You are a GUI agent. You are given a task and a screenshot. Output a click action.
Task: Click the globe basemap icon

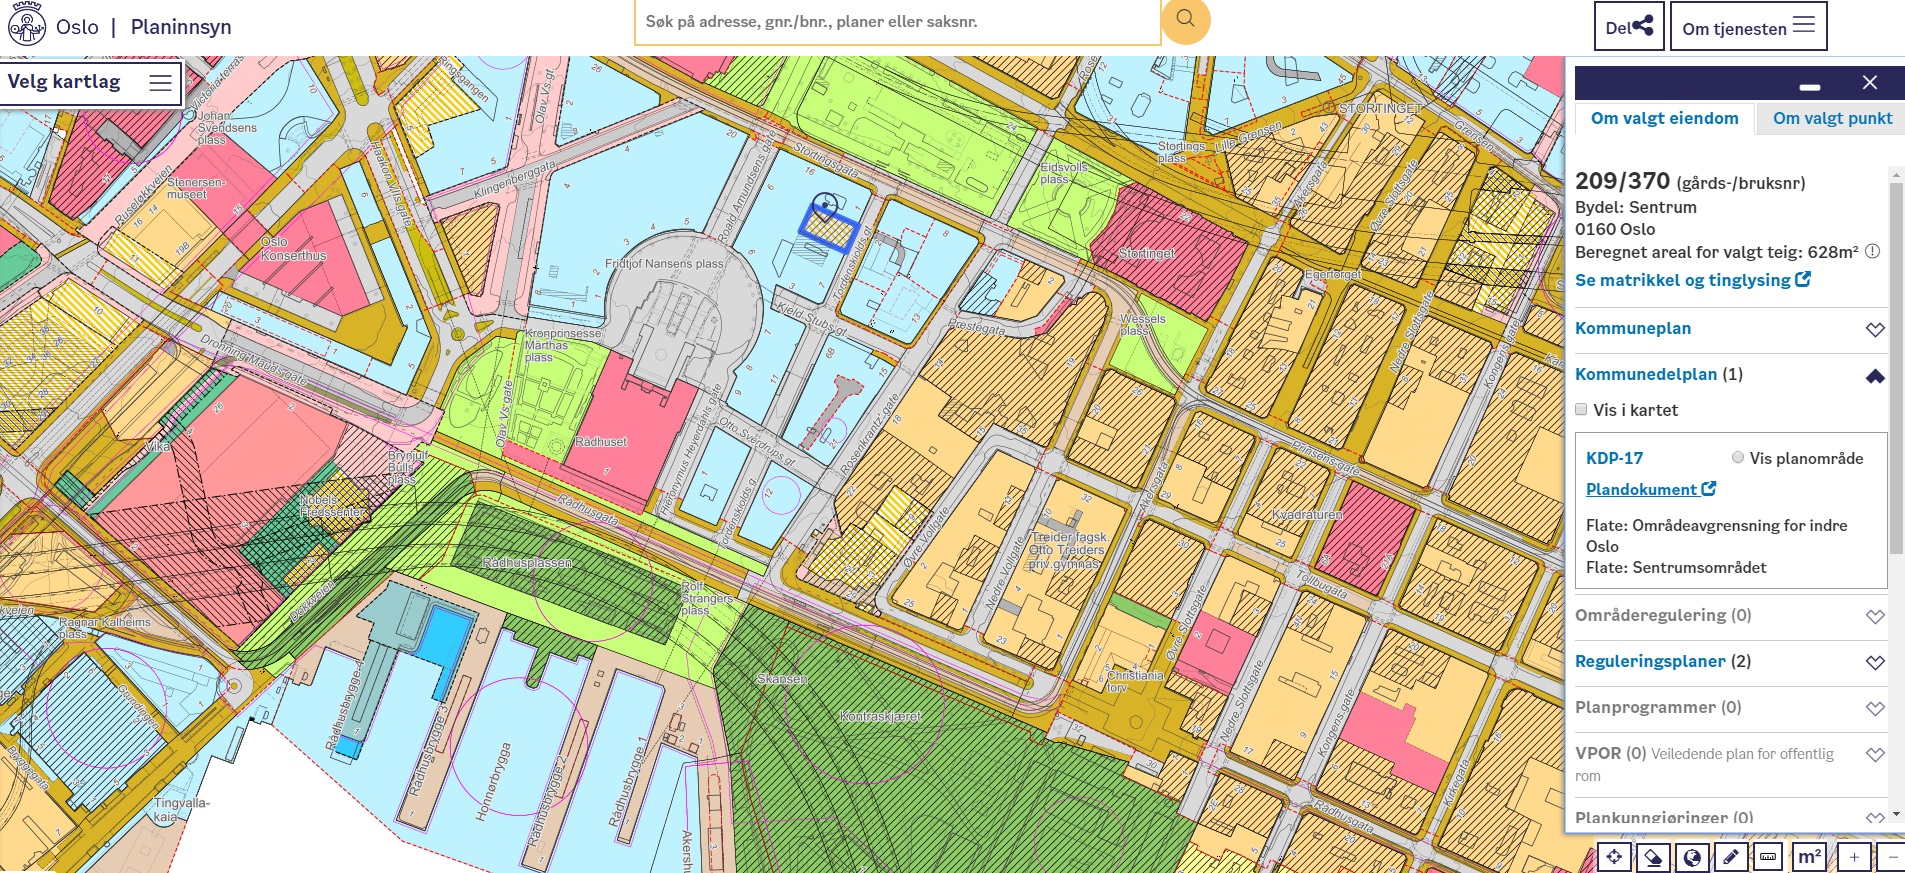point(1692,857)
